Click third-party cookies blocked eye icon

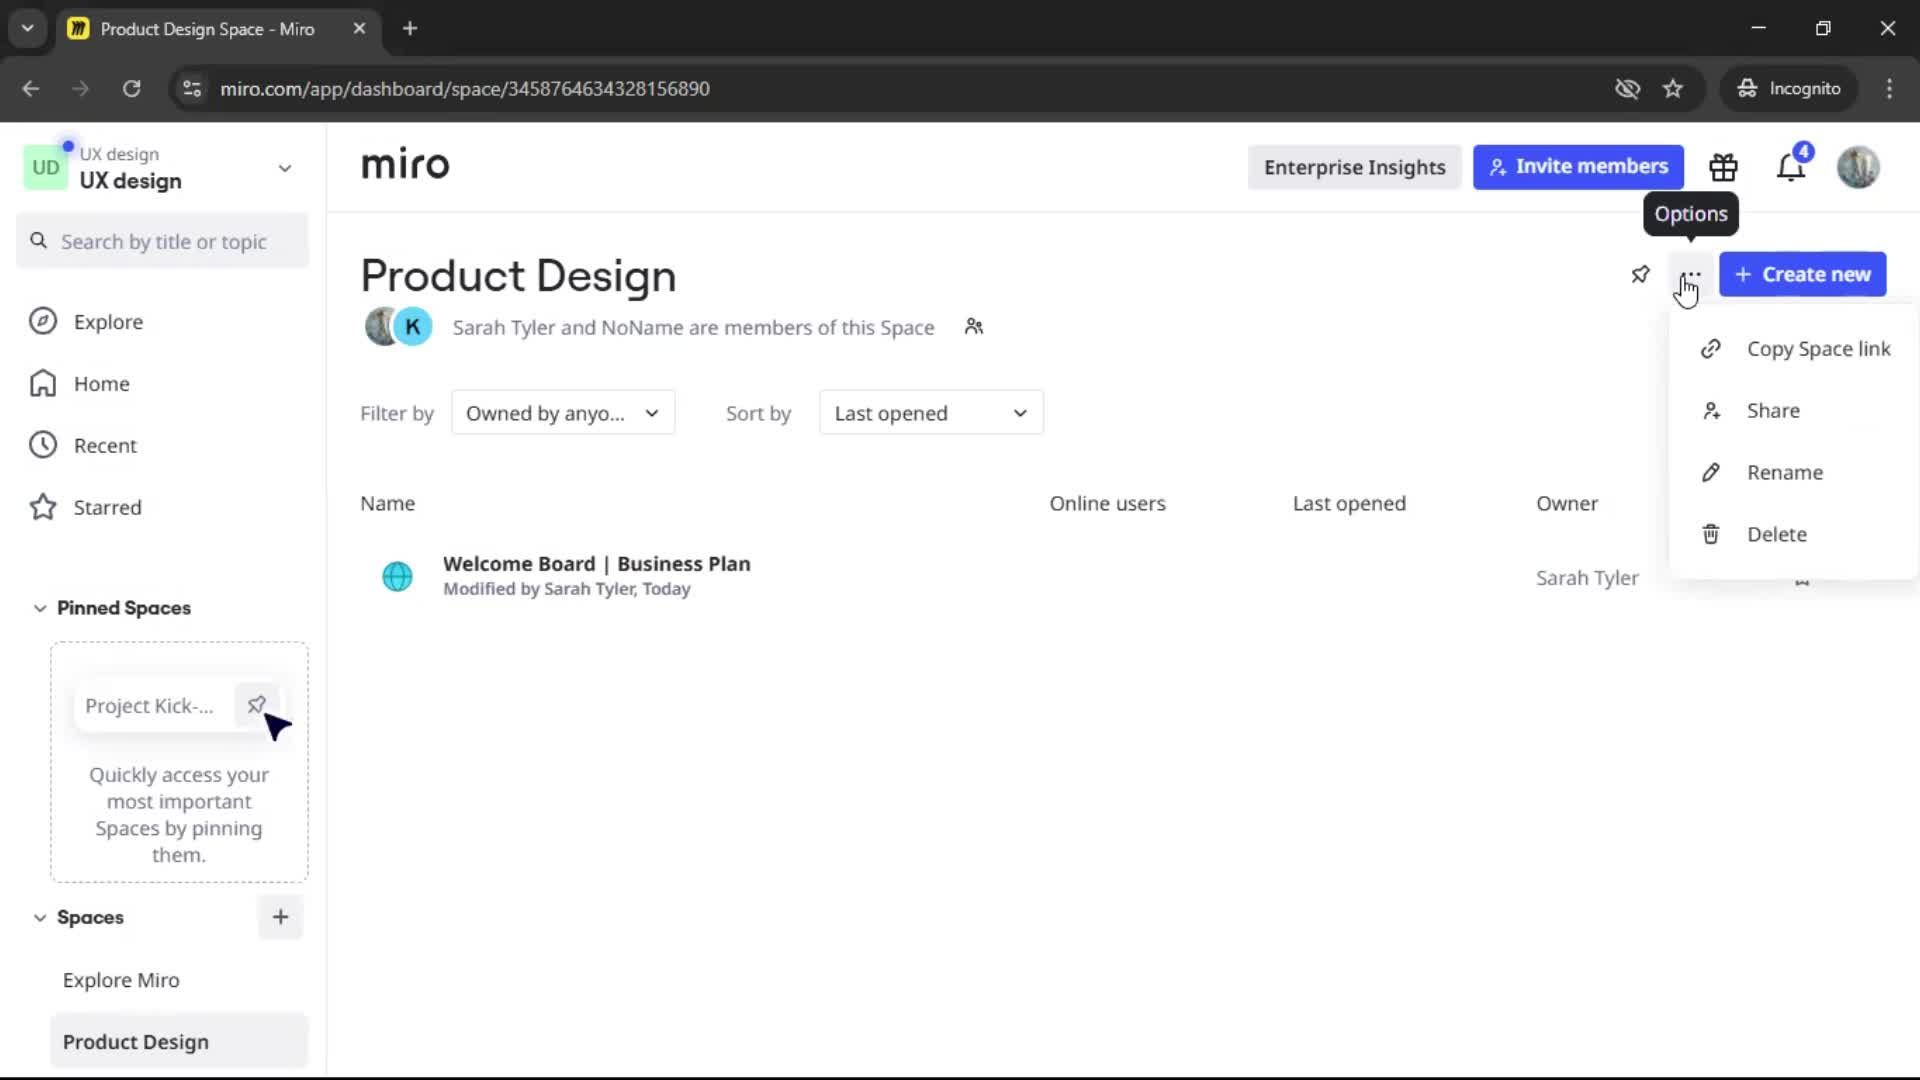(1627, 89)
